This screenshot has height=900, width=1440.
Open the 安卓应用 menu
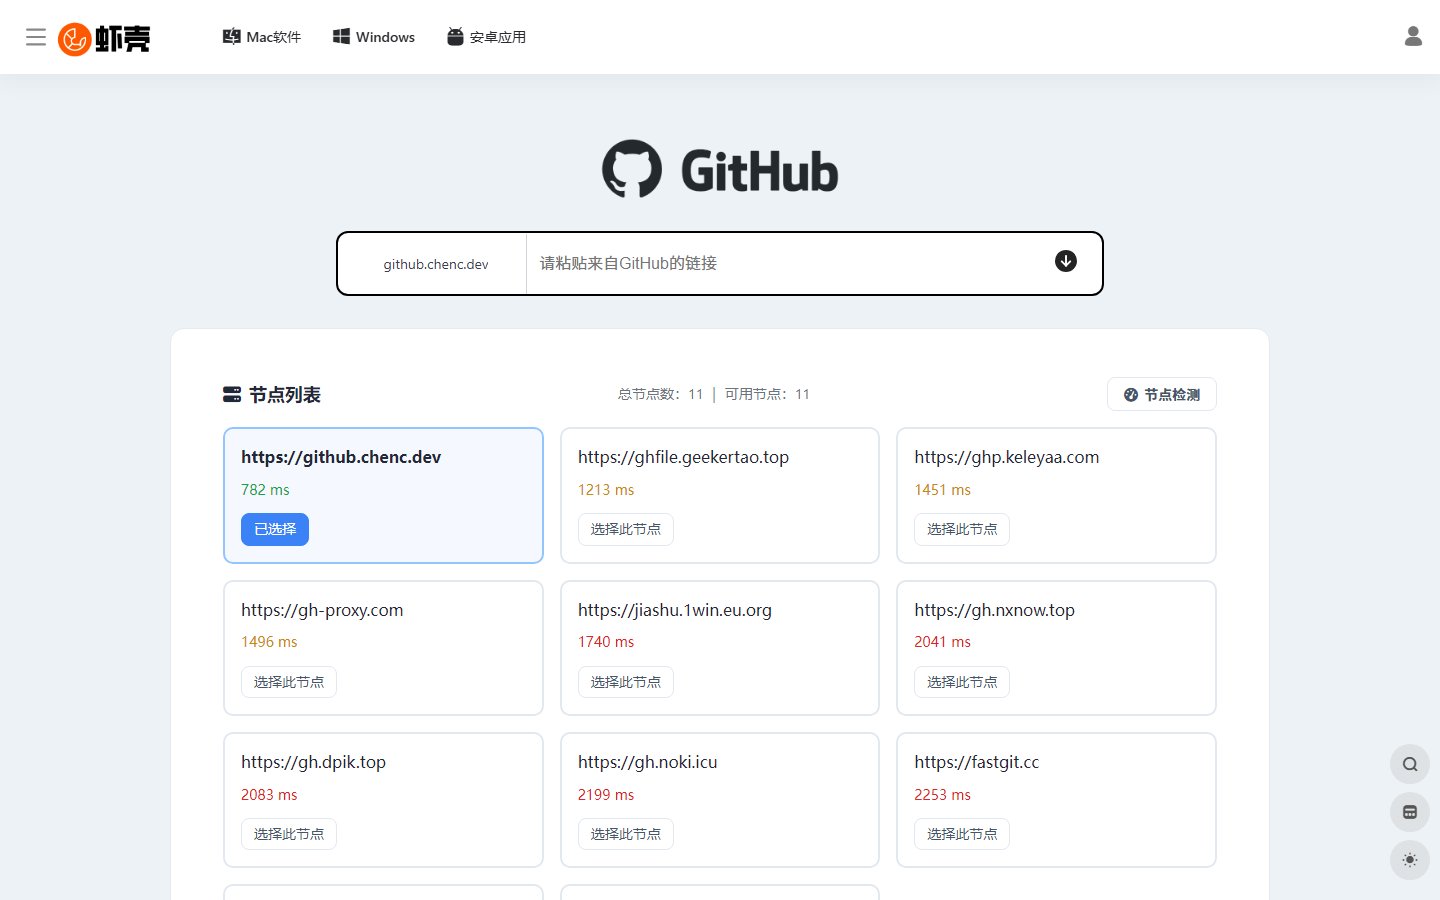pyautogui.click(x=486, y=37)
